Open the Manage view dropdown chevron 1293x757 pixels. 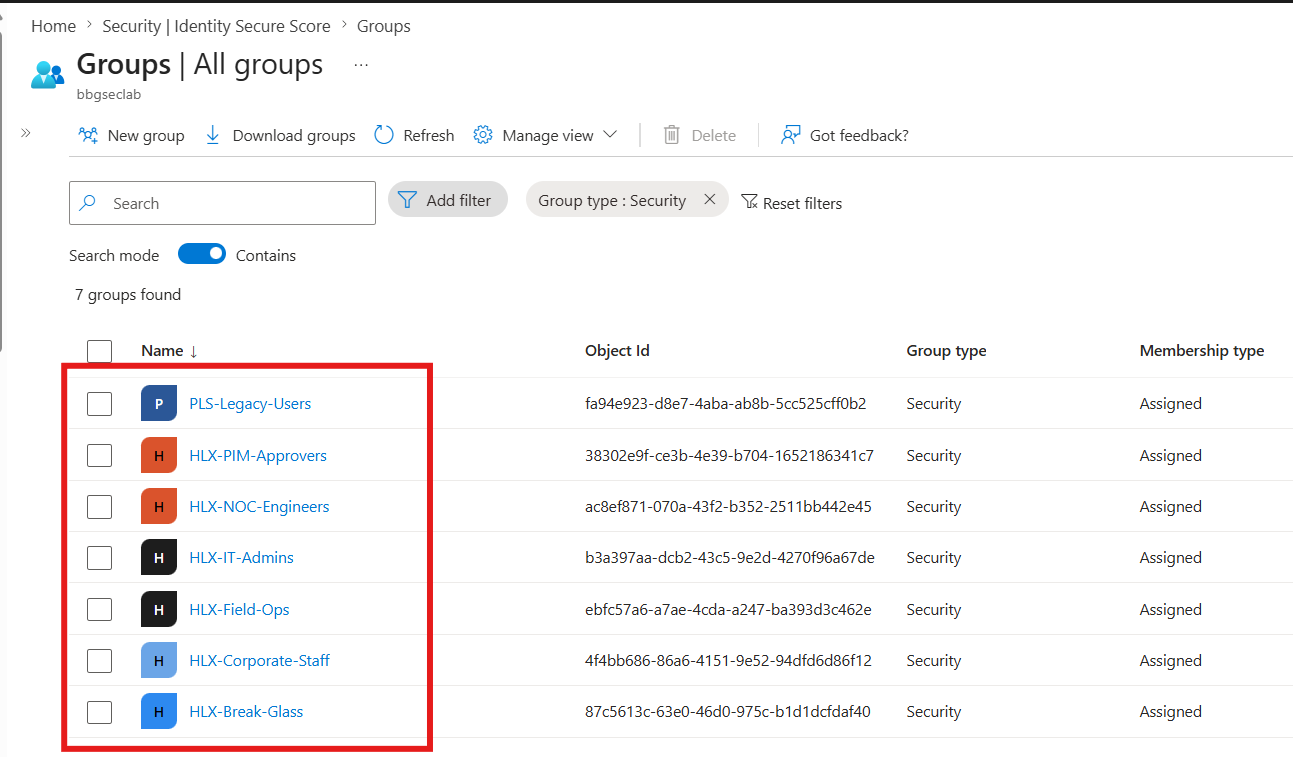point(609,135)
